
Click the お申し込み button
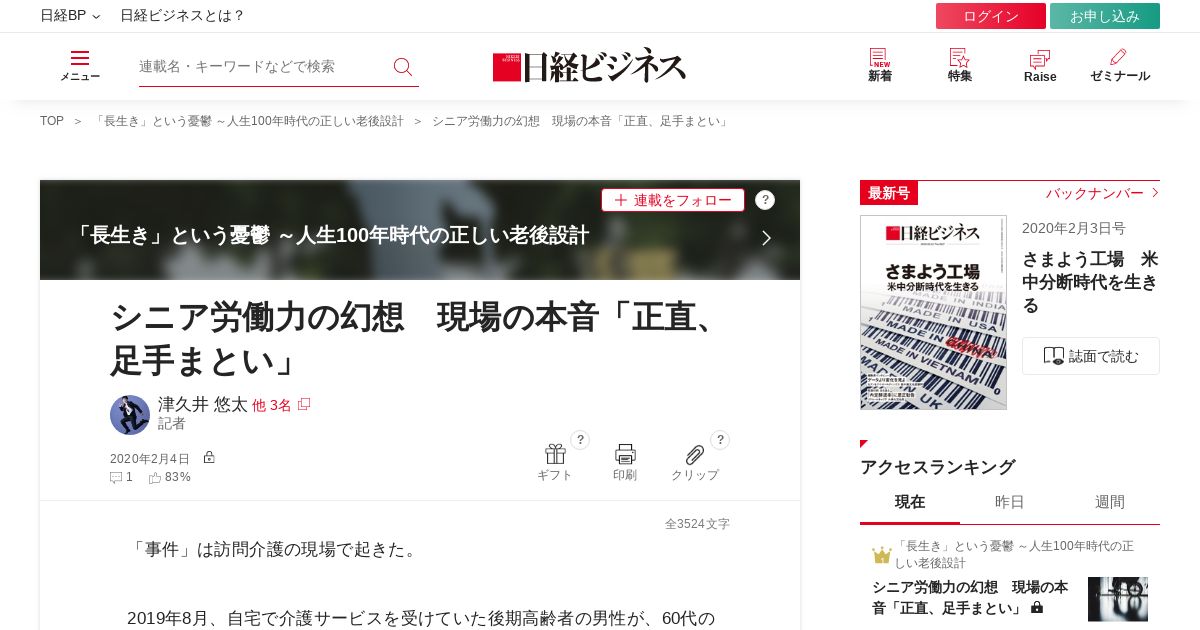tap(1105, 16)
